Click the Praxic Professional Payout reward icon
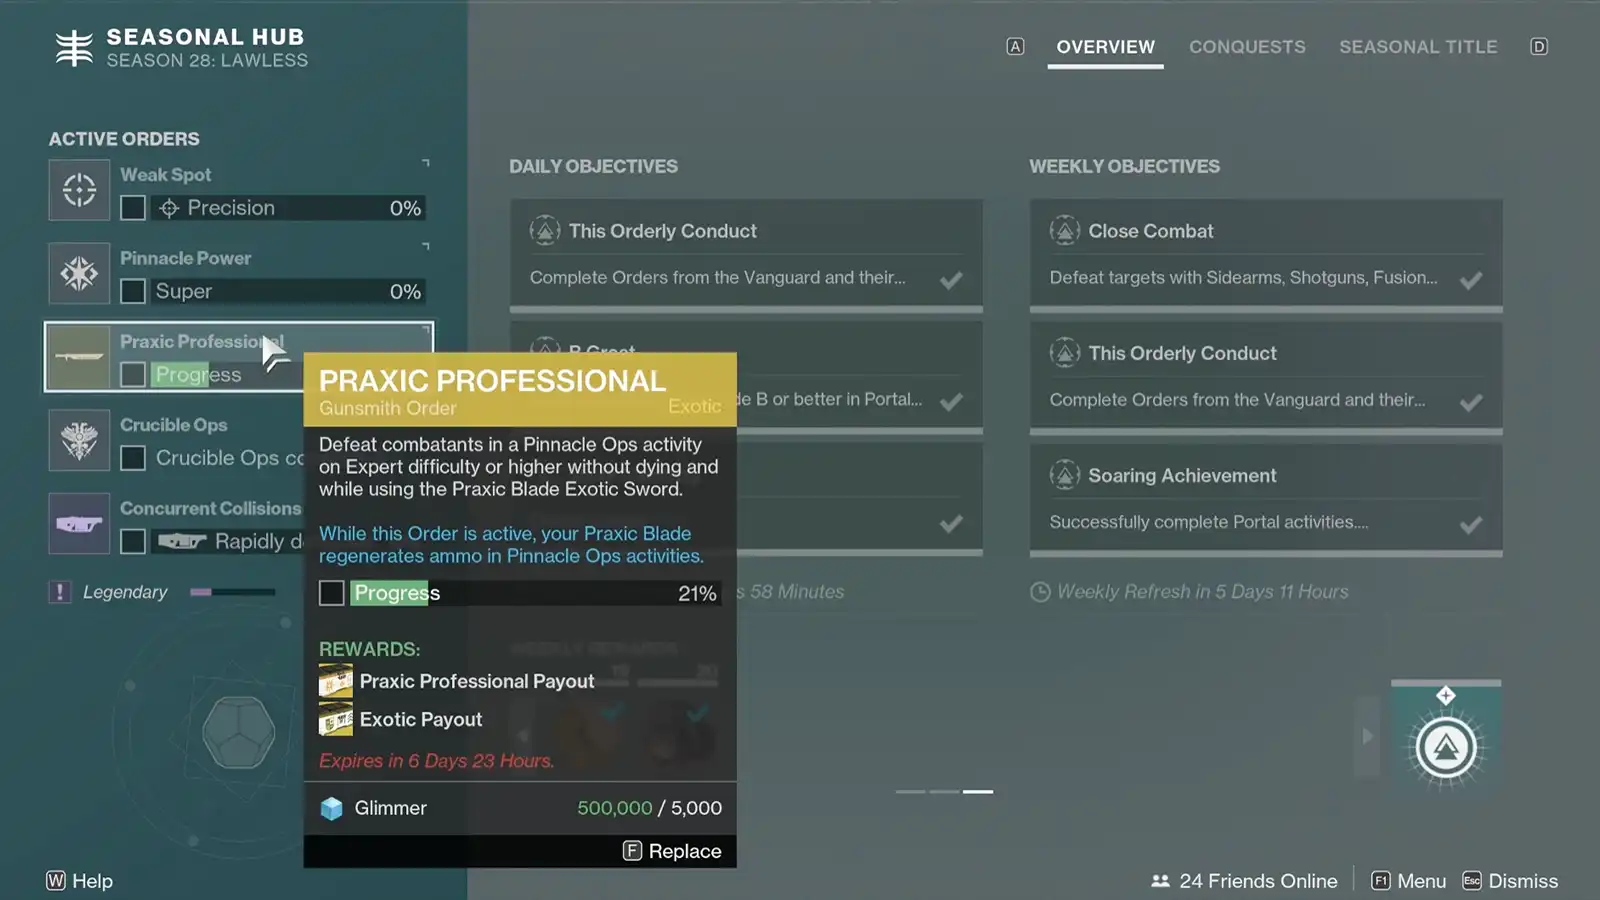Viewport: 1600px width, 900px height. coord(336,681)
